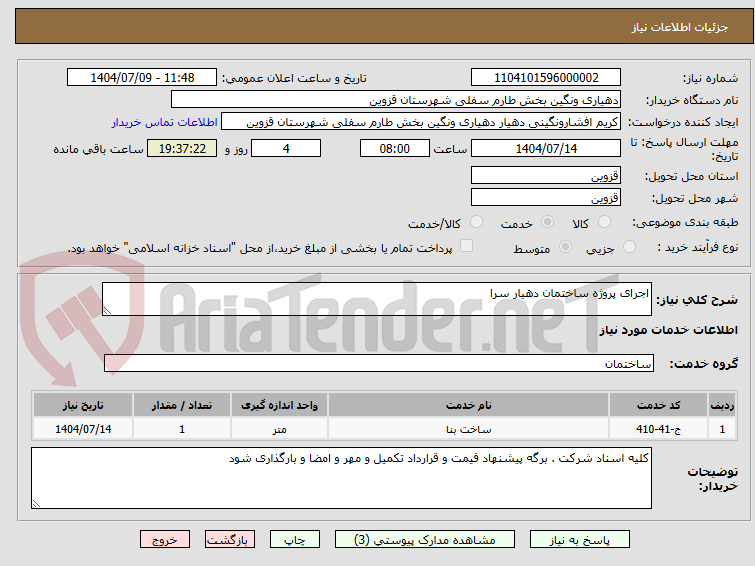Click the نام دستگاه خریدار field

pos(396,100)
